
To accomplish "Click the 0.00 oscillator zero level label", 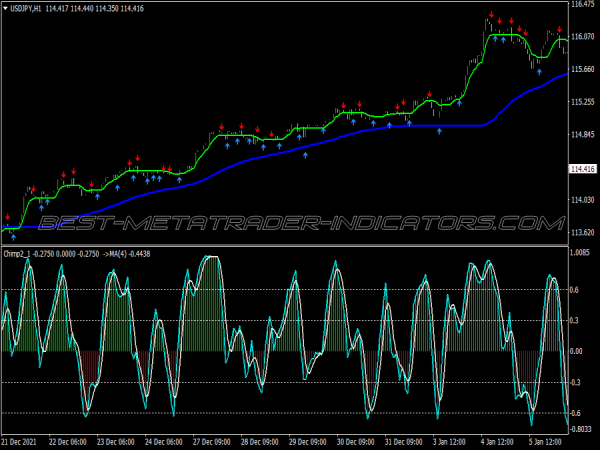I will coord(576,351).
